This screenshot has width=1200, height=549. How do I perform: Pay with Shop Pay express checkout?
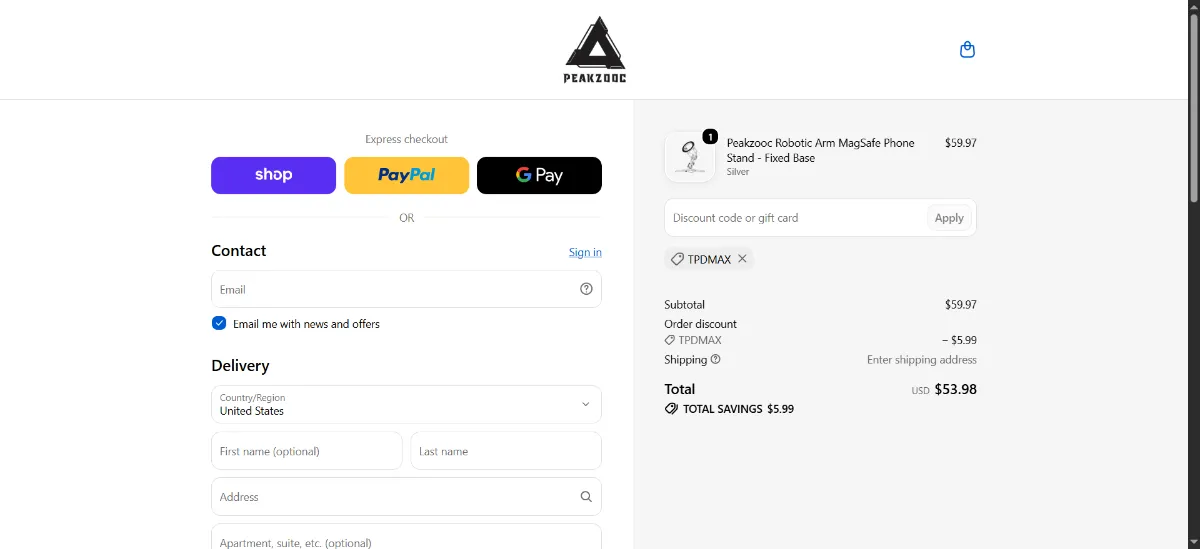(x=273, y=175)
